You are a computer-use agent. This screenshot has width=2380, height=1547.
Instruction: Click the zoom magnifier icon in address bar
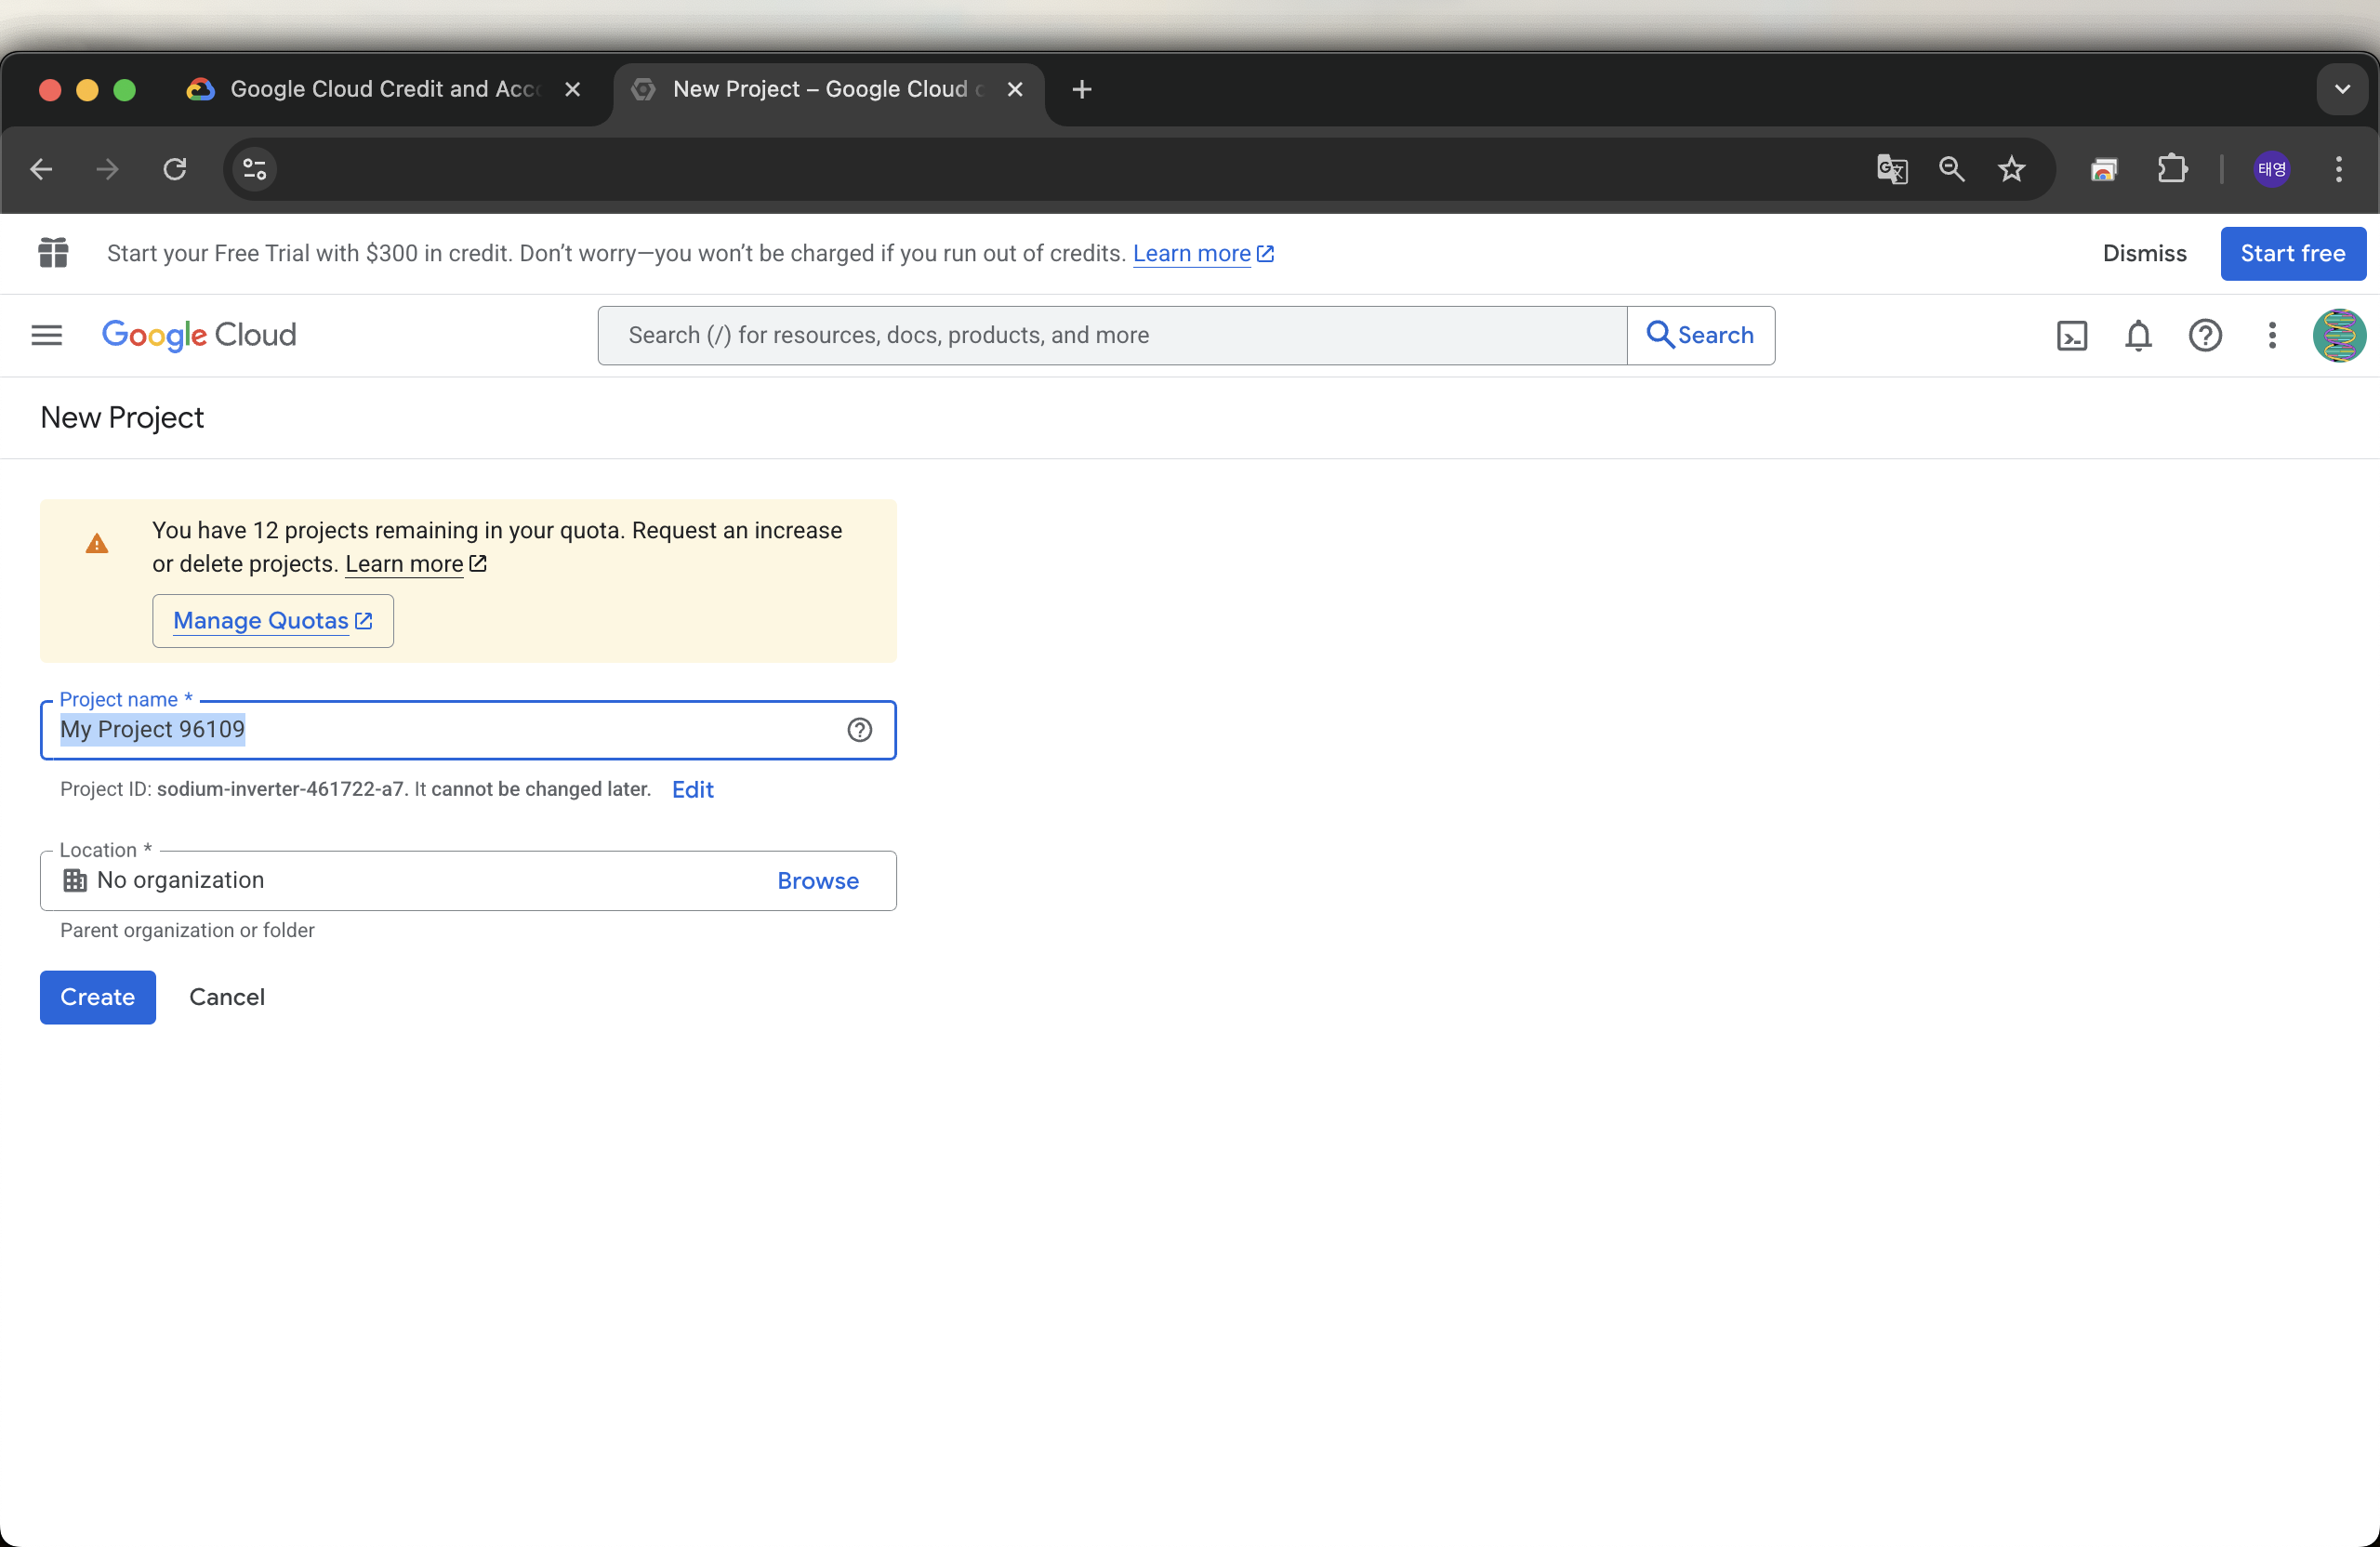point(1951,169)
